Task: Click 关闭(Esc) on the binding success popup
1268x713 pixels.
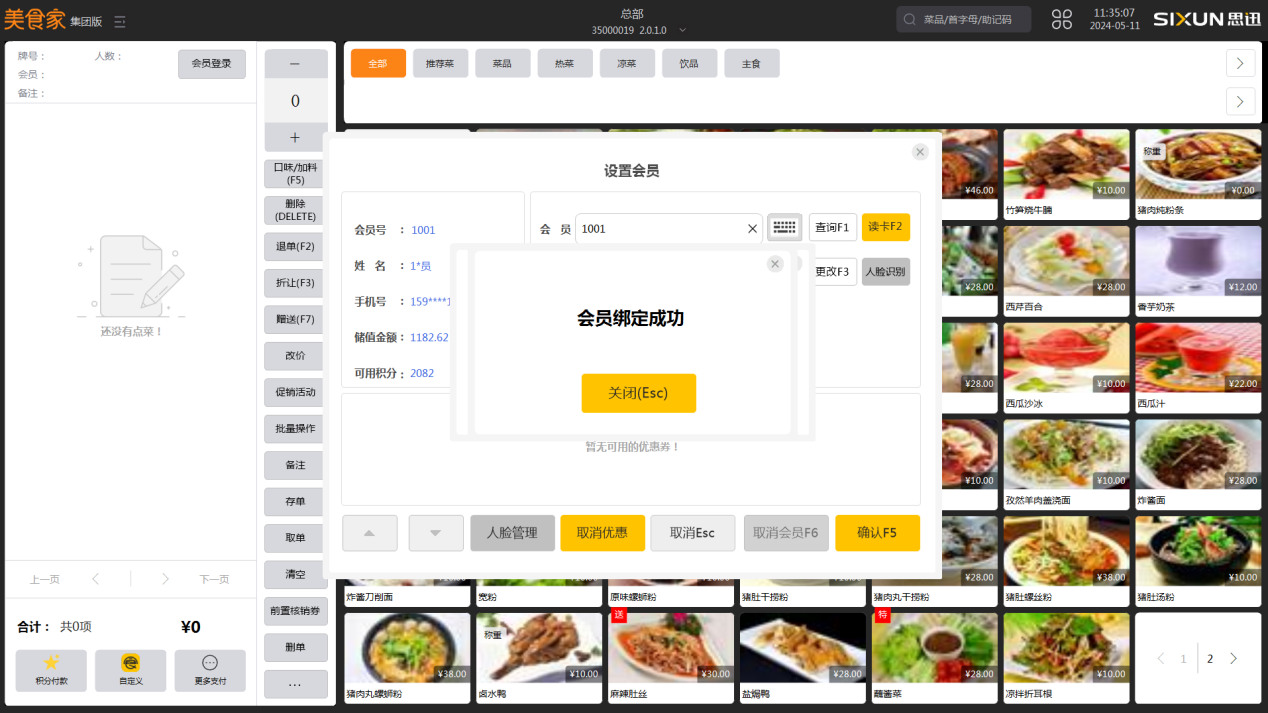Action: coord(638,393)
